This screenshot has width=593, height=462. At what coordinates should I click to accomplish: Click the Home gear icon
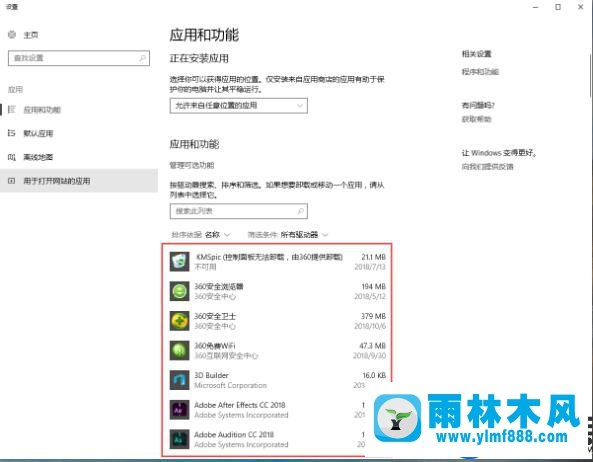[12, 35]
